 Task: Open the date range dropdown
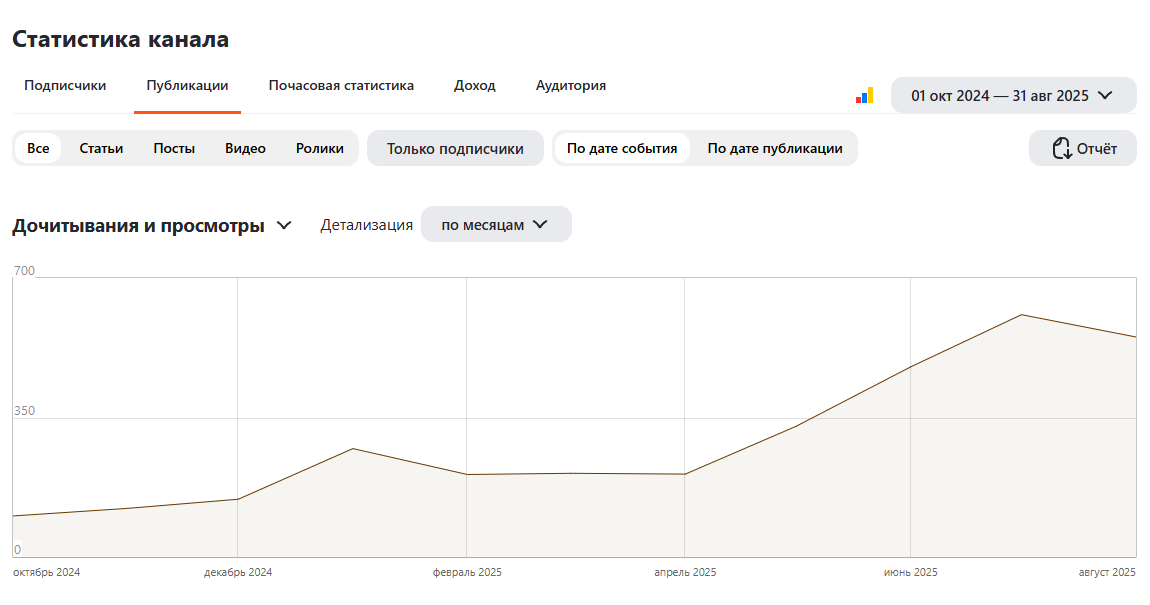1013,95
